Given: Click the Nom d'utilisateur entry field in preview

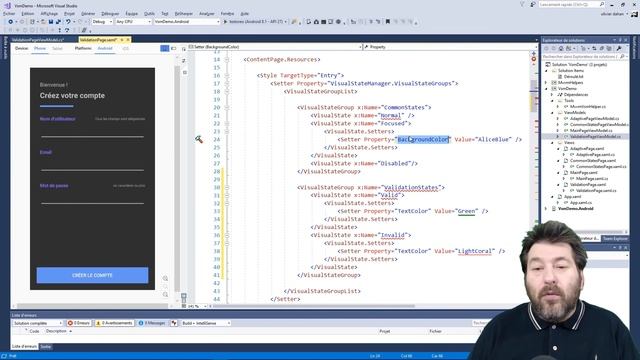Looking at the screenshot, I should (x=92, y=133).
